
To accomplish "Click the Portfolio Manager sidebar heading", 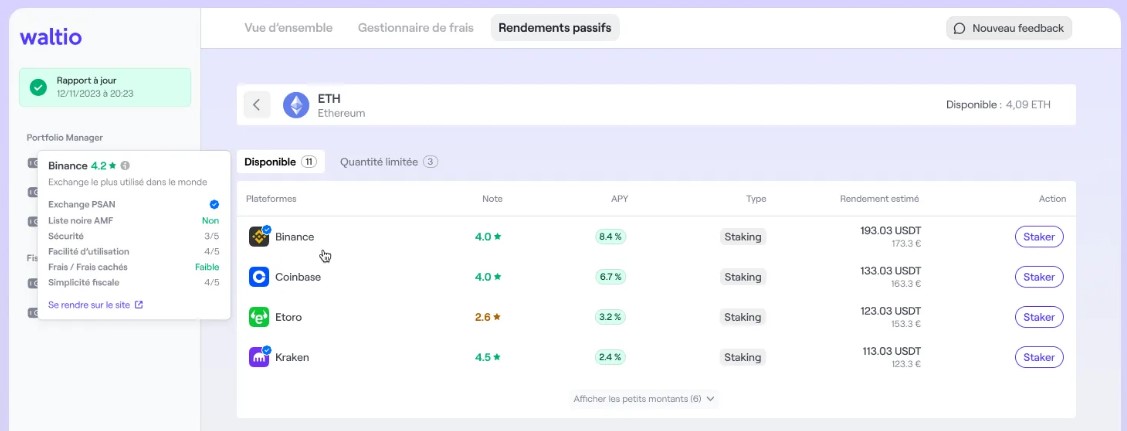I will click(65, 137).
